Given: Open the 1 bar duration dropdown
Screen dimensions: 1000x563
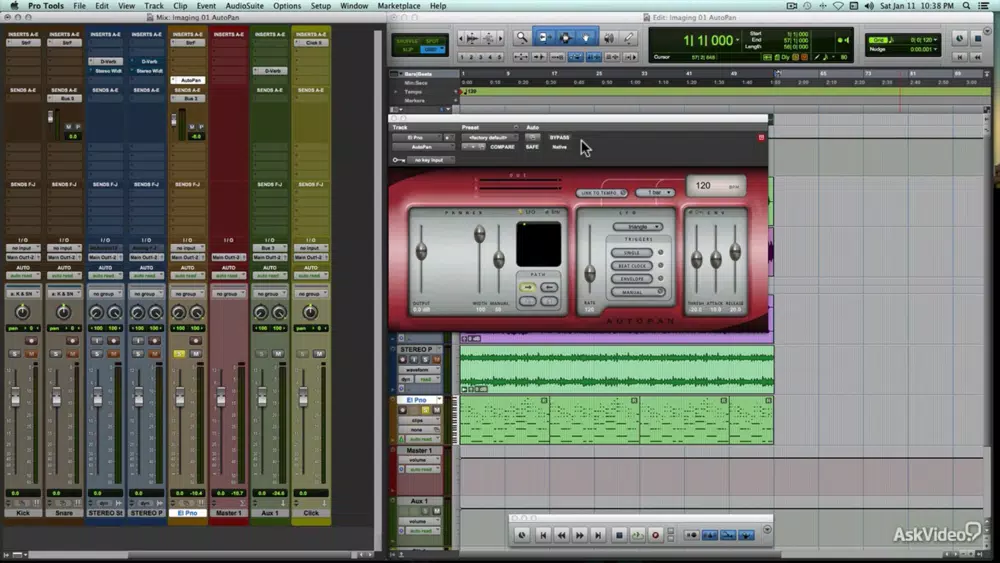Looking at the screenshot, I should point(655,193).
